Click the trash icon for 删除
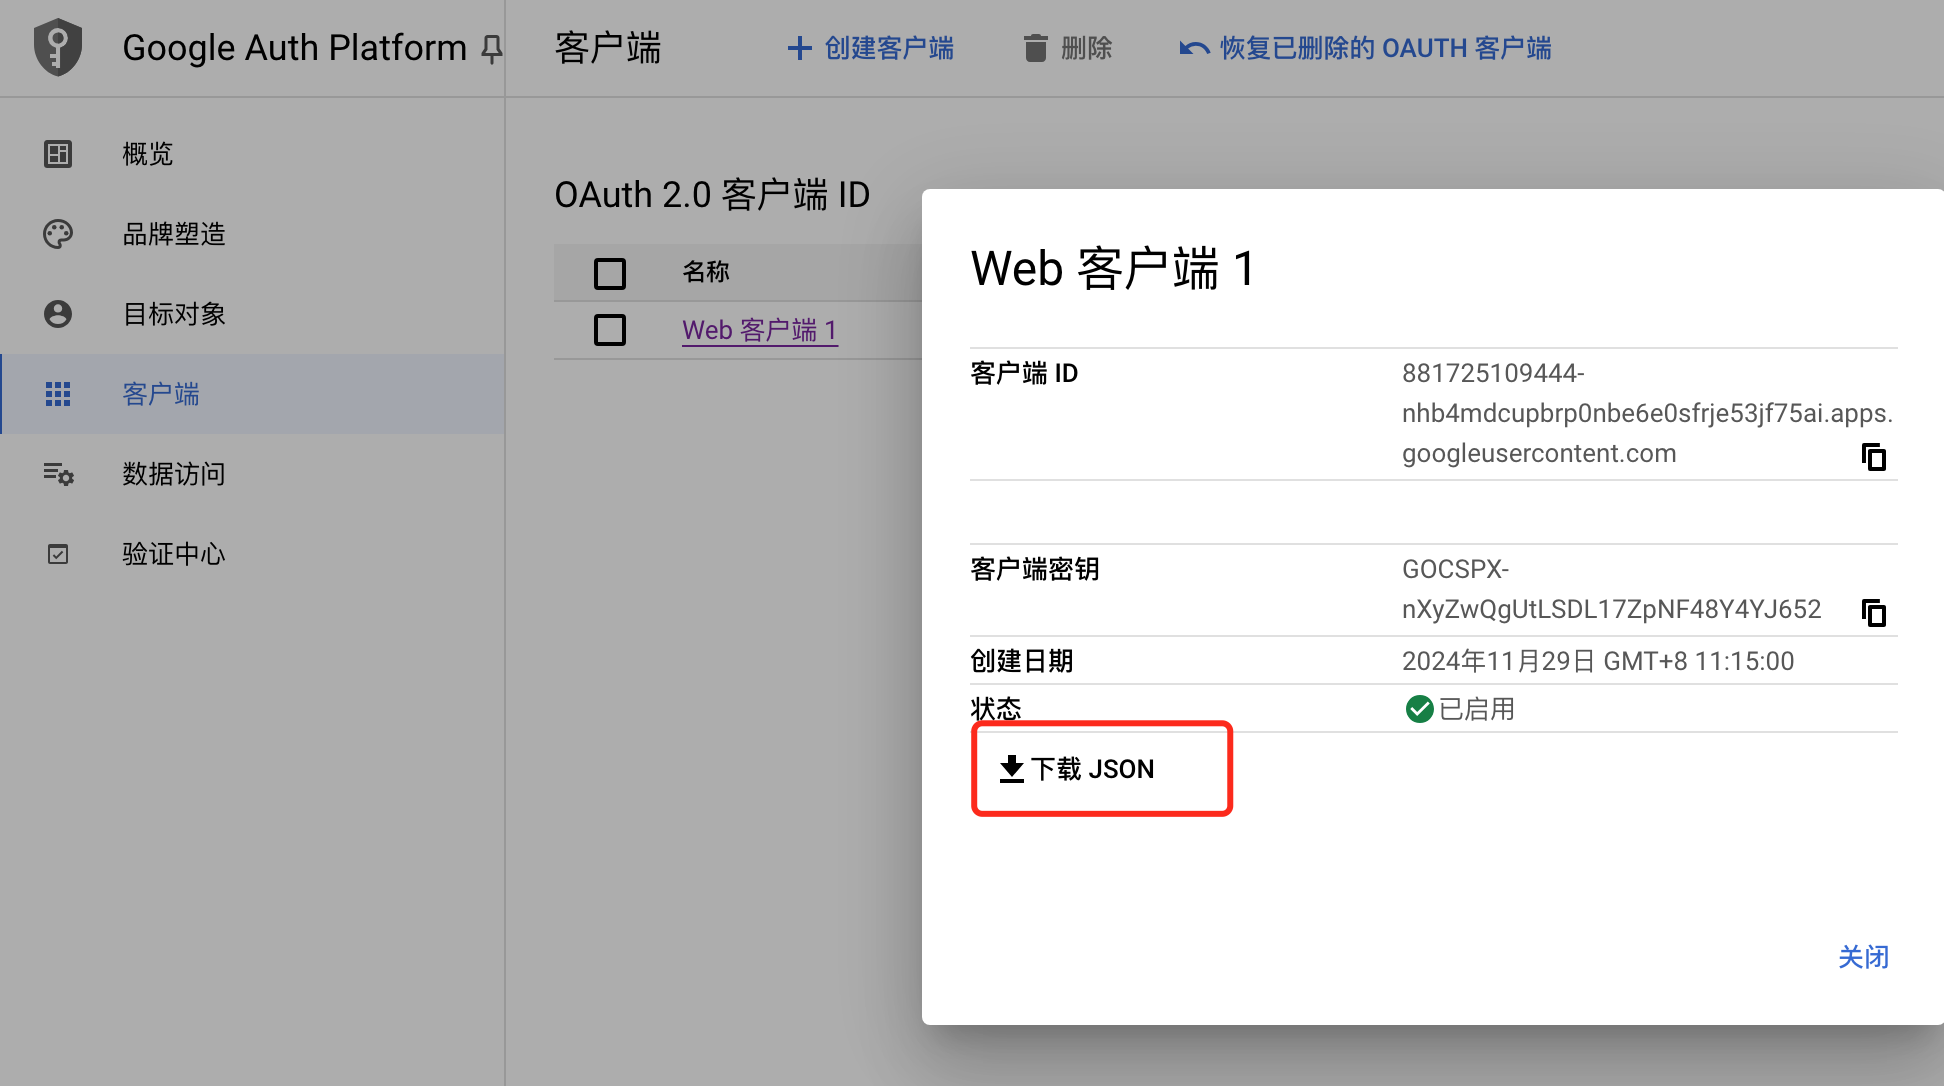Image resolution: width=1944 pixels, height=1086 pixels. pyautogui.click(x=1036, y=48)
